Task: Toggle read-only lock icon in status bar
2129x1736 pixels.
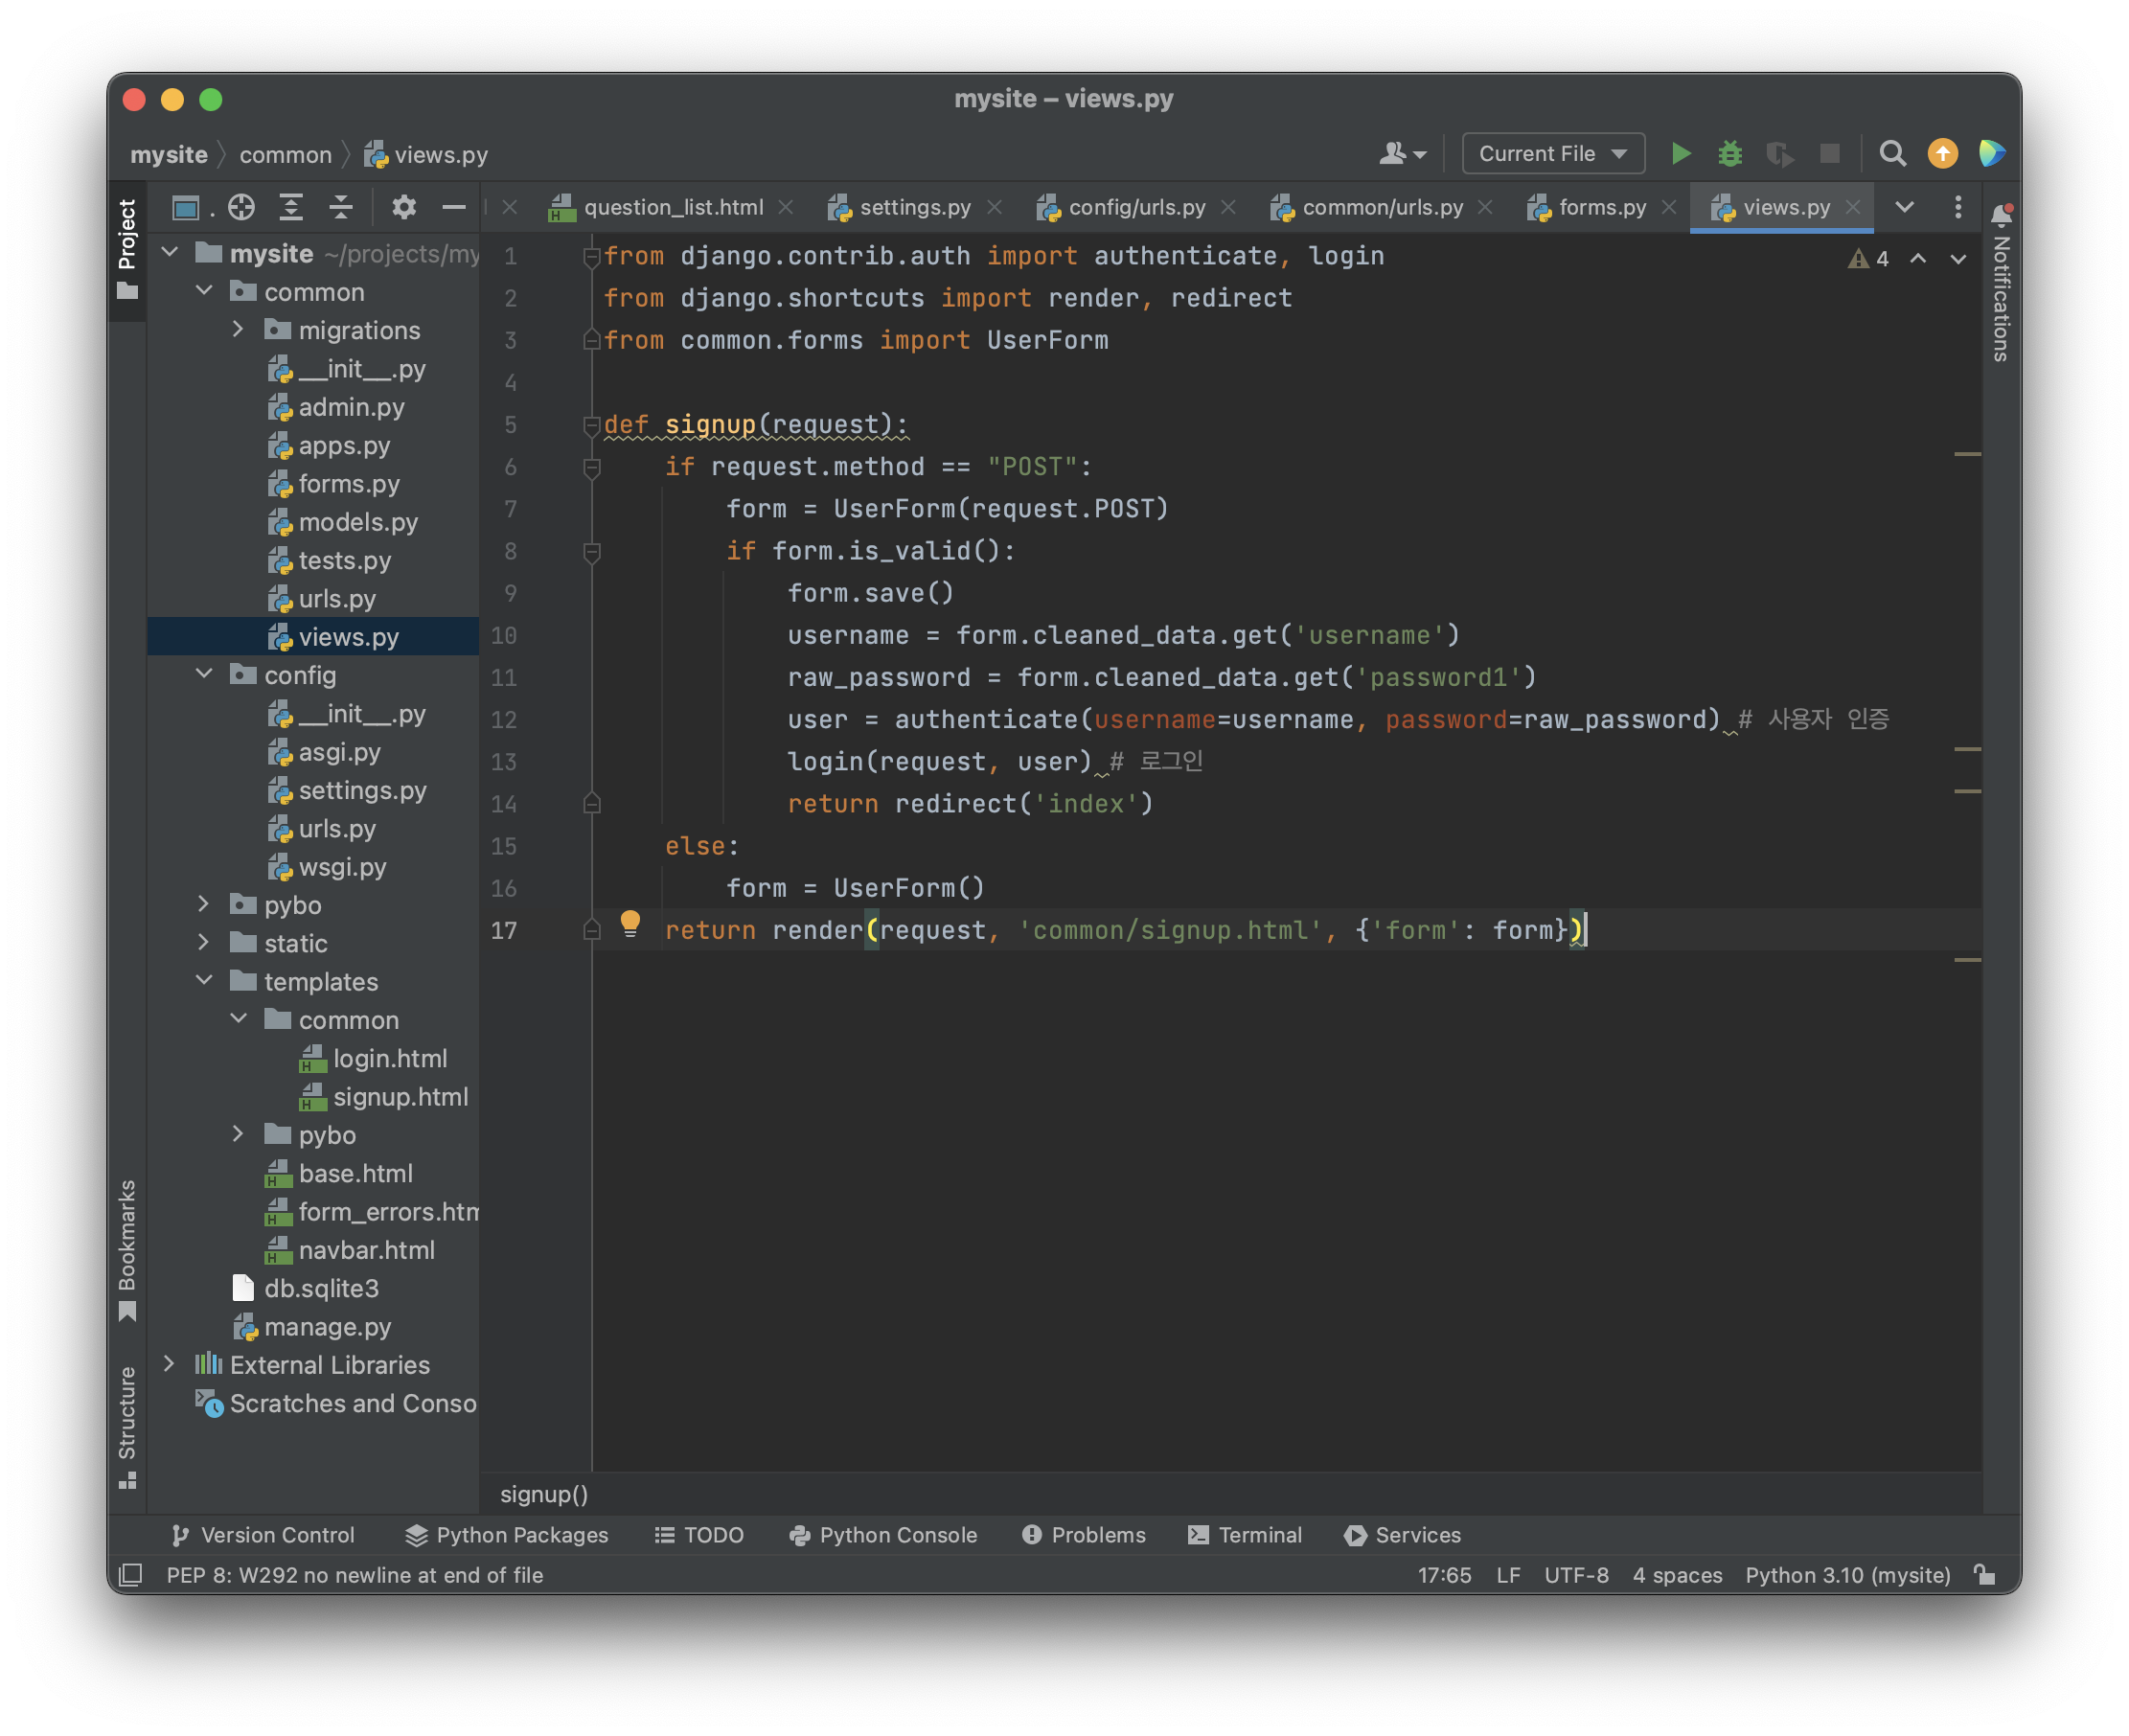Action: coord(1985,1575)
